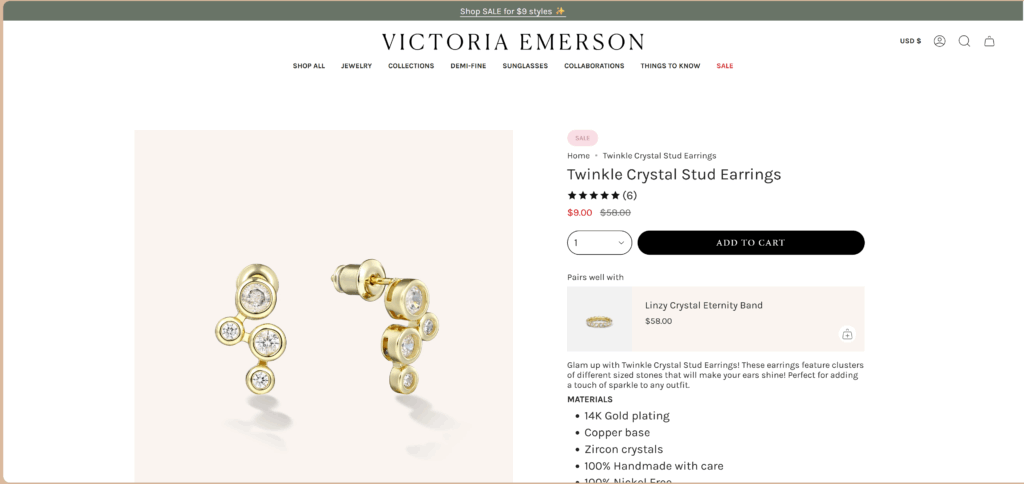Open the SHOP ALL menu
The image size is (1024, 484).
(308, 66)
